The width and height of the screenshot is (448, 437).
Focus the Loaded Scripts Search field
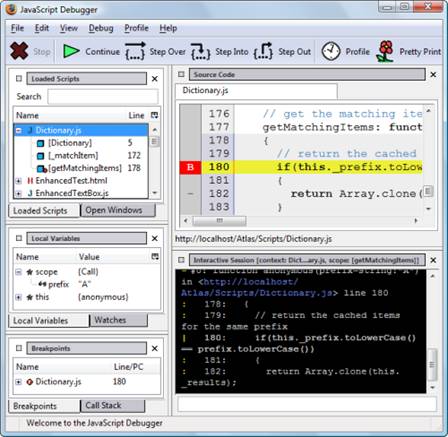pos(103,97)
